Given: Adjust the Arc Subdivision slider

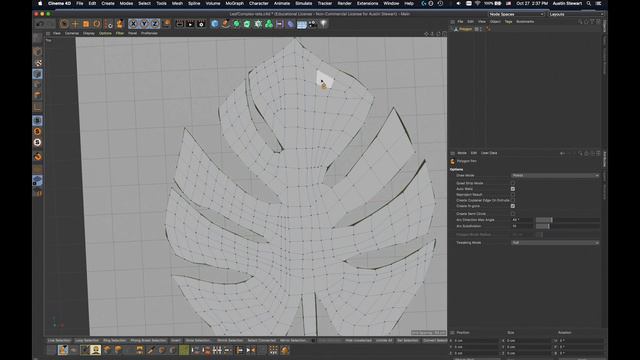Looking at the screenshot, I should pyautogui.click(x=567, y=226).
